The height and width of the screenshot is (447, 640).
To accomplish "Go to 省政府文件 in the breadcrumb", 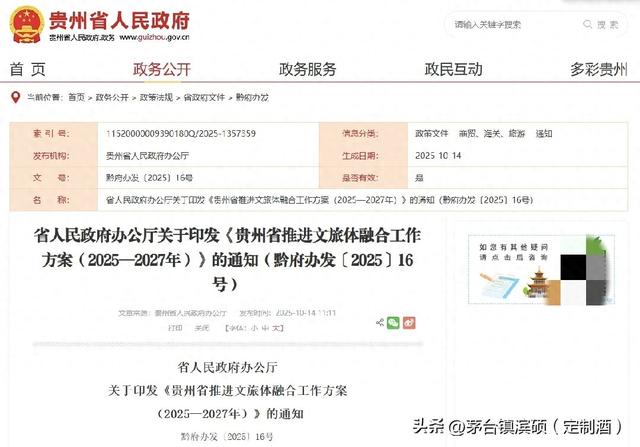I will (x=204, y=98).
